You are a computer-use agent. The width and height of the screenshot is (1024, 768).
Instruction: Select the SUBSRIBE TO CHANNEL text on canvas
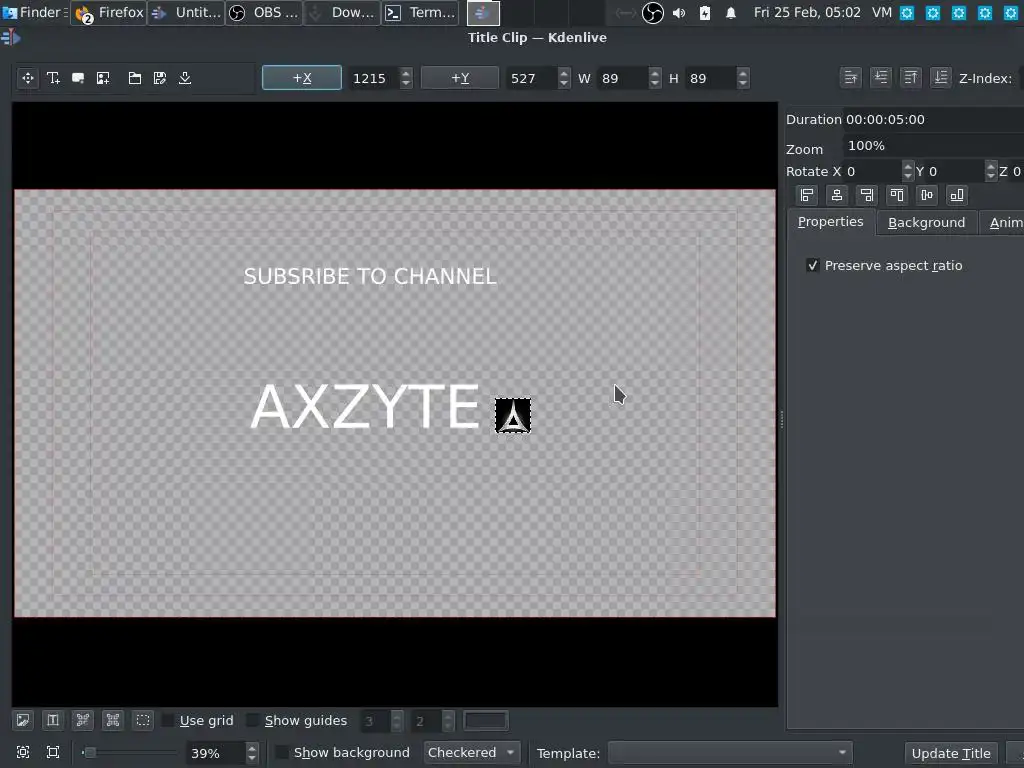[x=370, y=276]
